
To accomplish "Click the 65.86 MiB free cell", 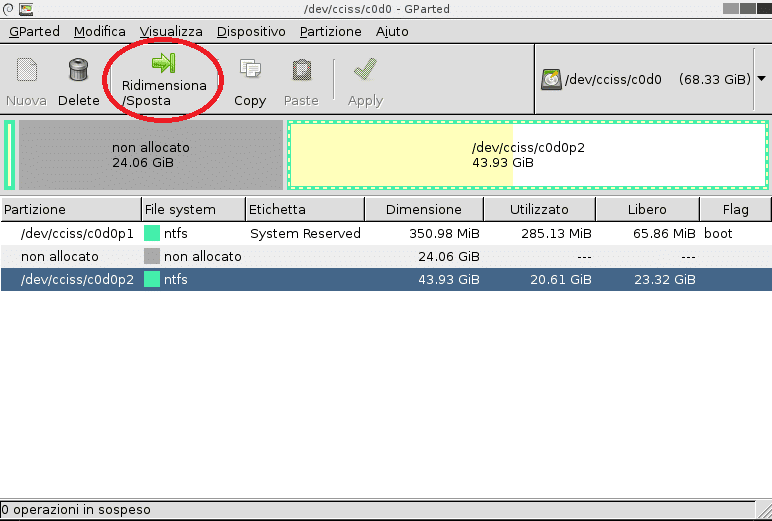I will coord(664,233).
